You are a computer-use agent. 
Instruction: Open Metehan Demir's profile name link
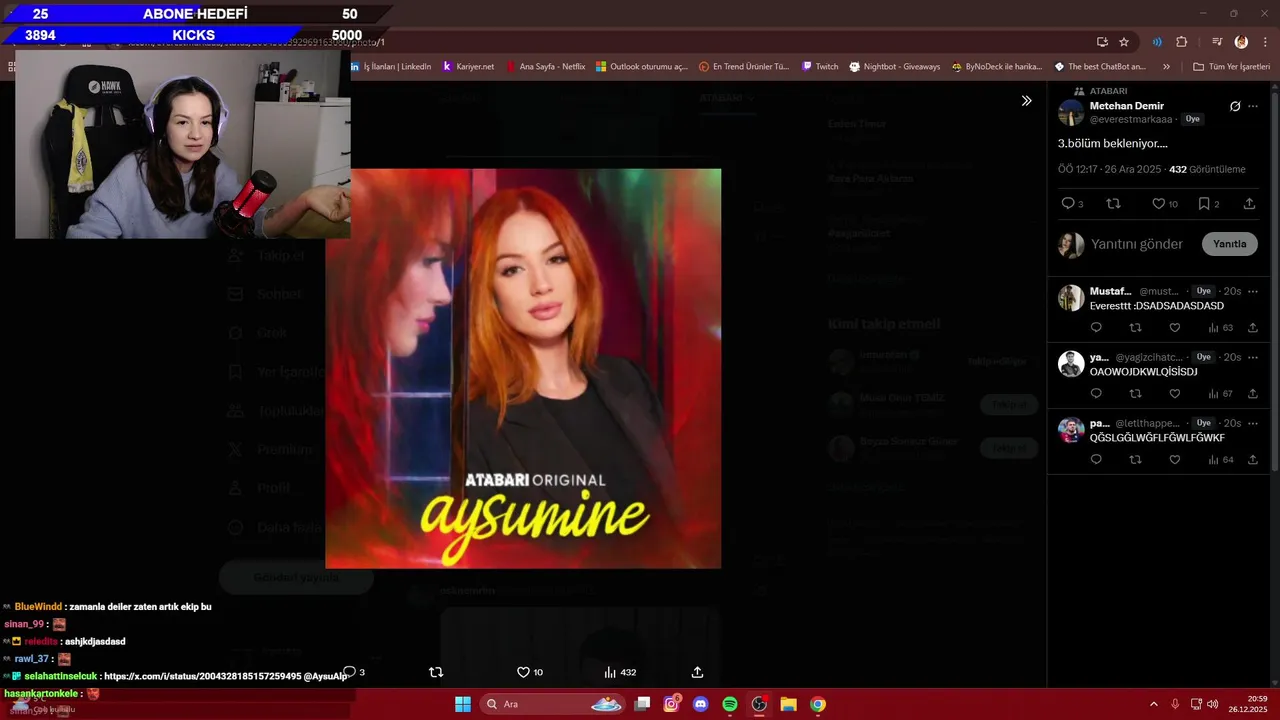(1127, 106)
